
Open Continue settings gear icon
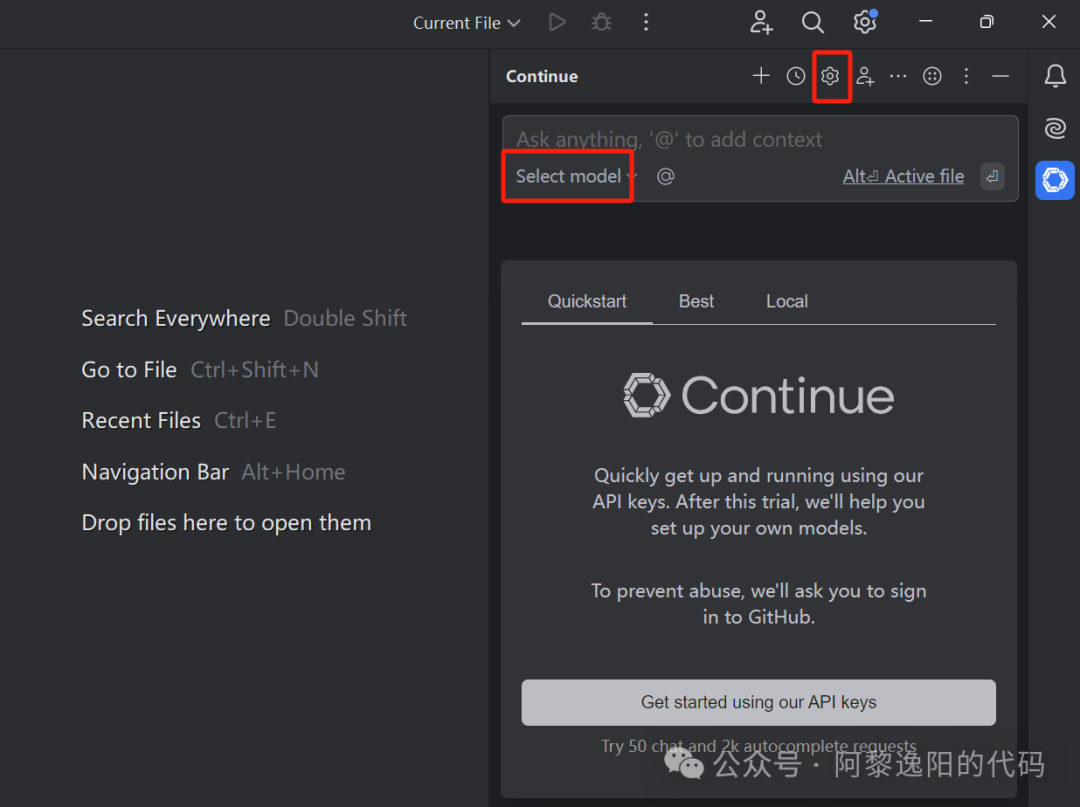point(830,76)
